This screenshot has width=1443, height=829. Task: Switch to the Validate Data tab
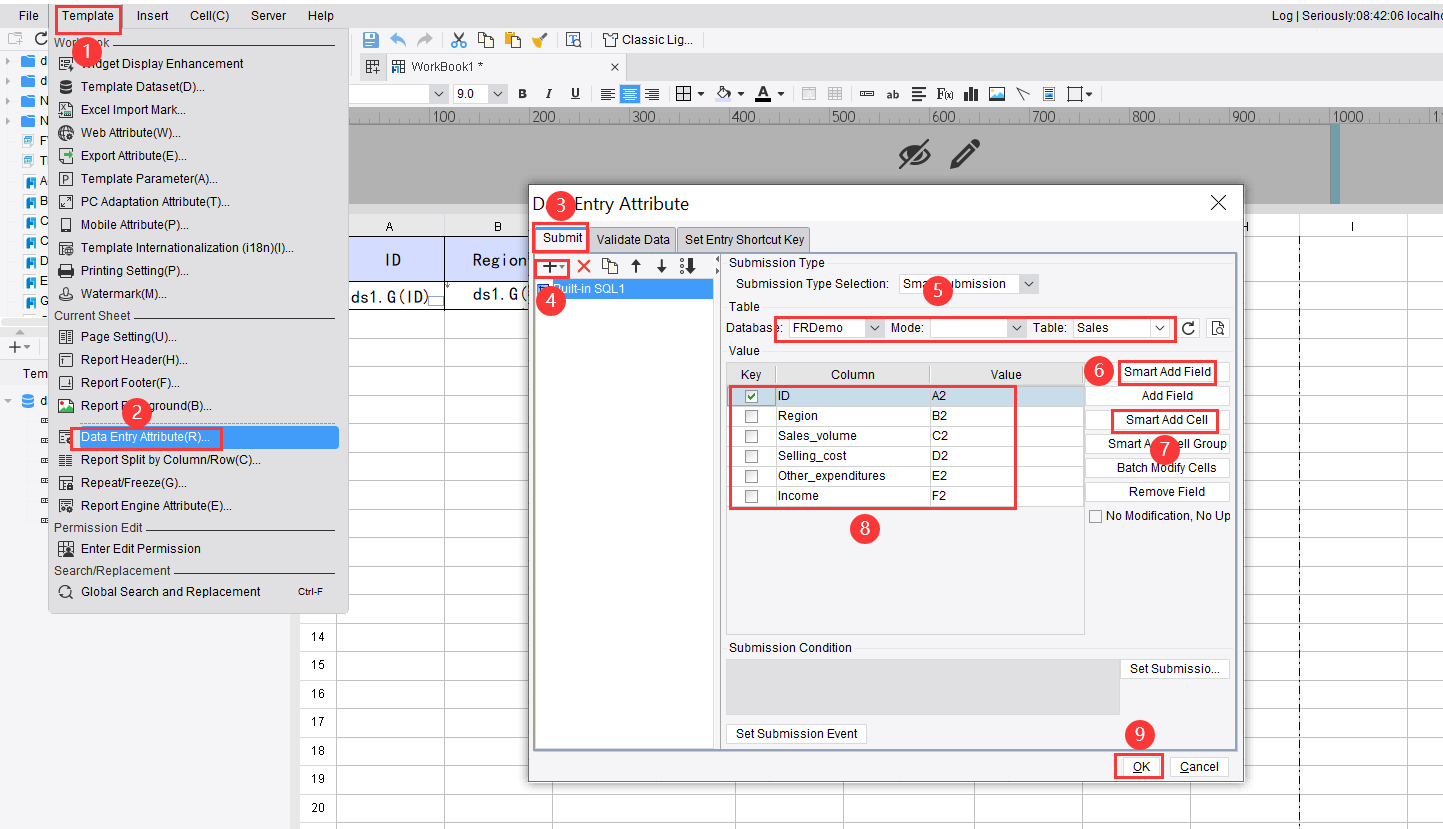tap(632, 239)
